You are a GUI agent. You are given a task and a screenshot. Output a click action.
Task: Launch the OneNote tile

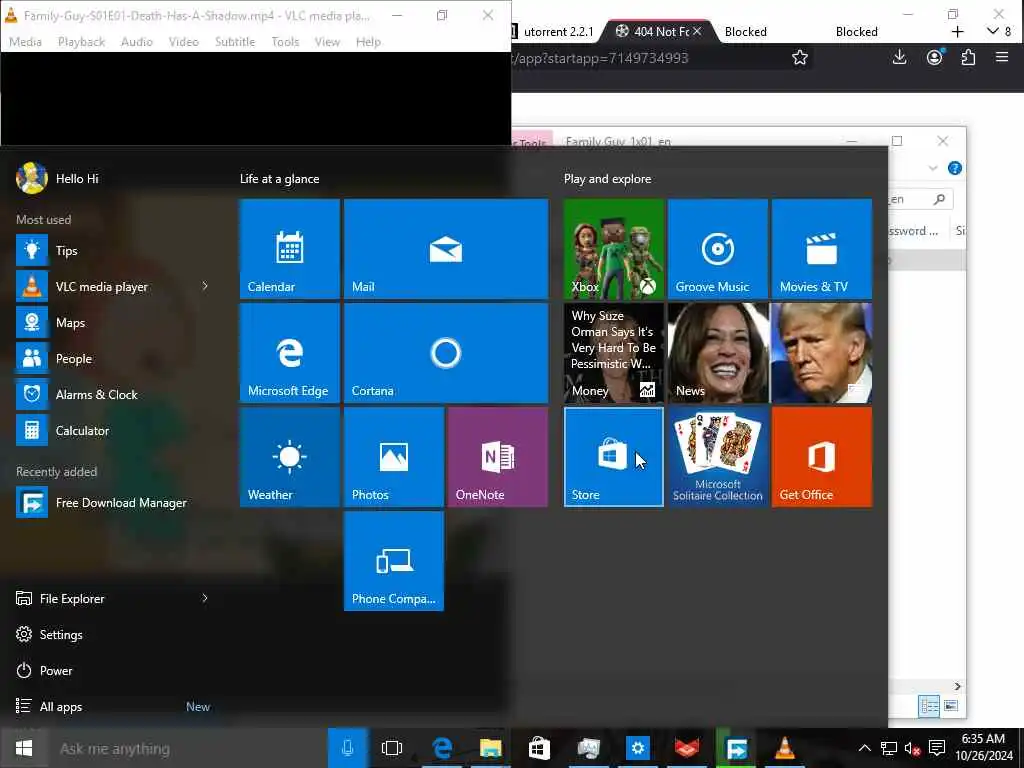pos(498,457)
